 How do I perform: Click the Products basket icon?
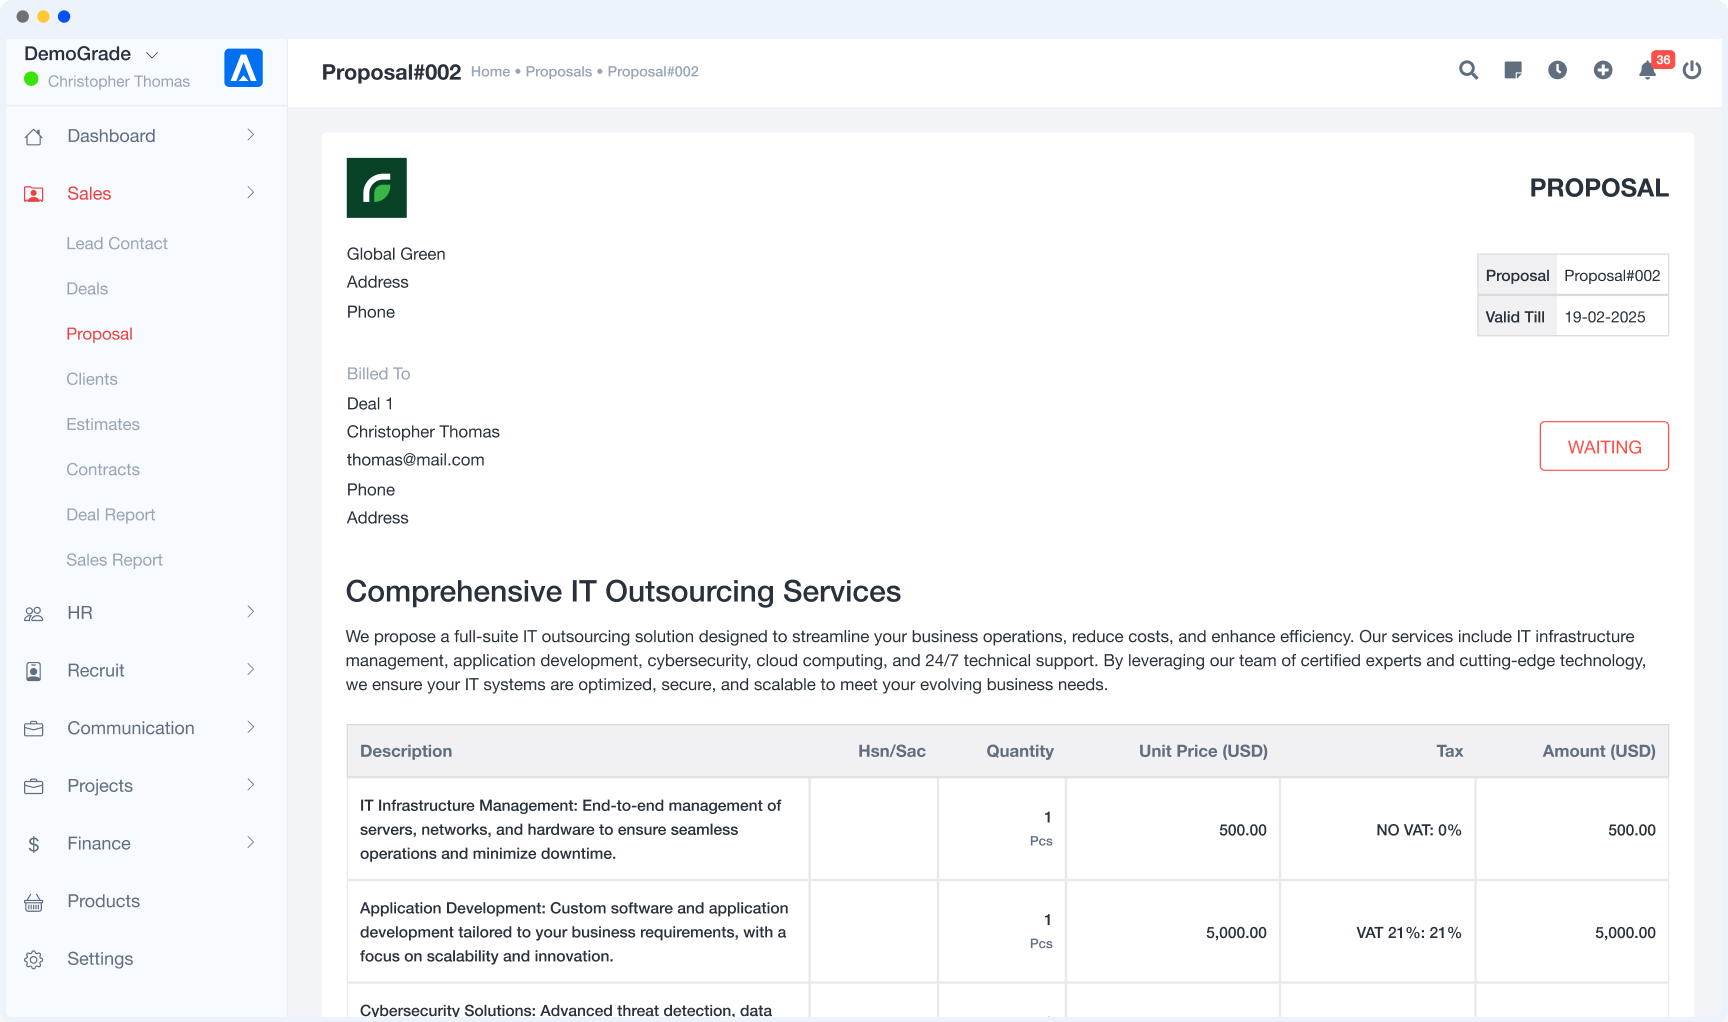click(34, 903)
